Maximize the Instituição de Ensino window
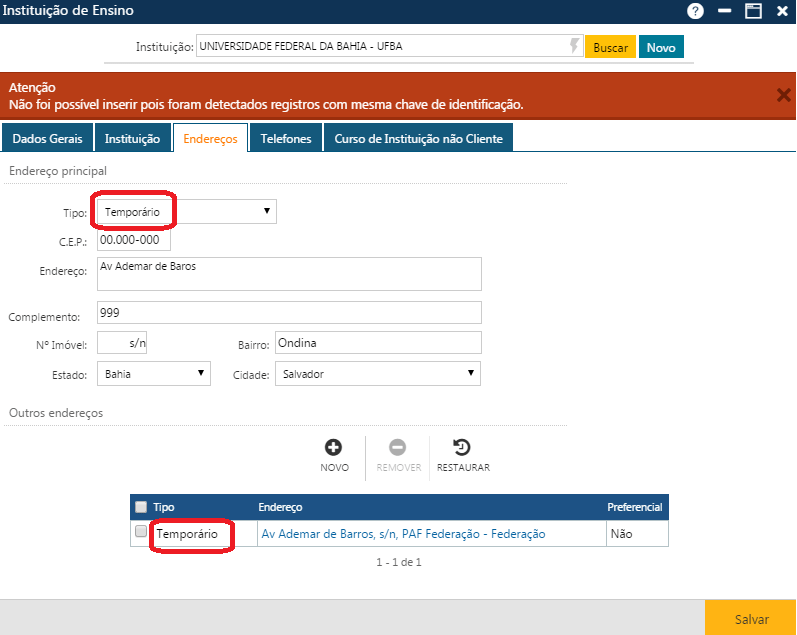797x635 pixels. pyautogui.click(x=753, y=11)
